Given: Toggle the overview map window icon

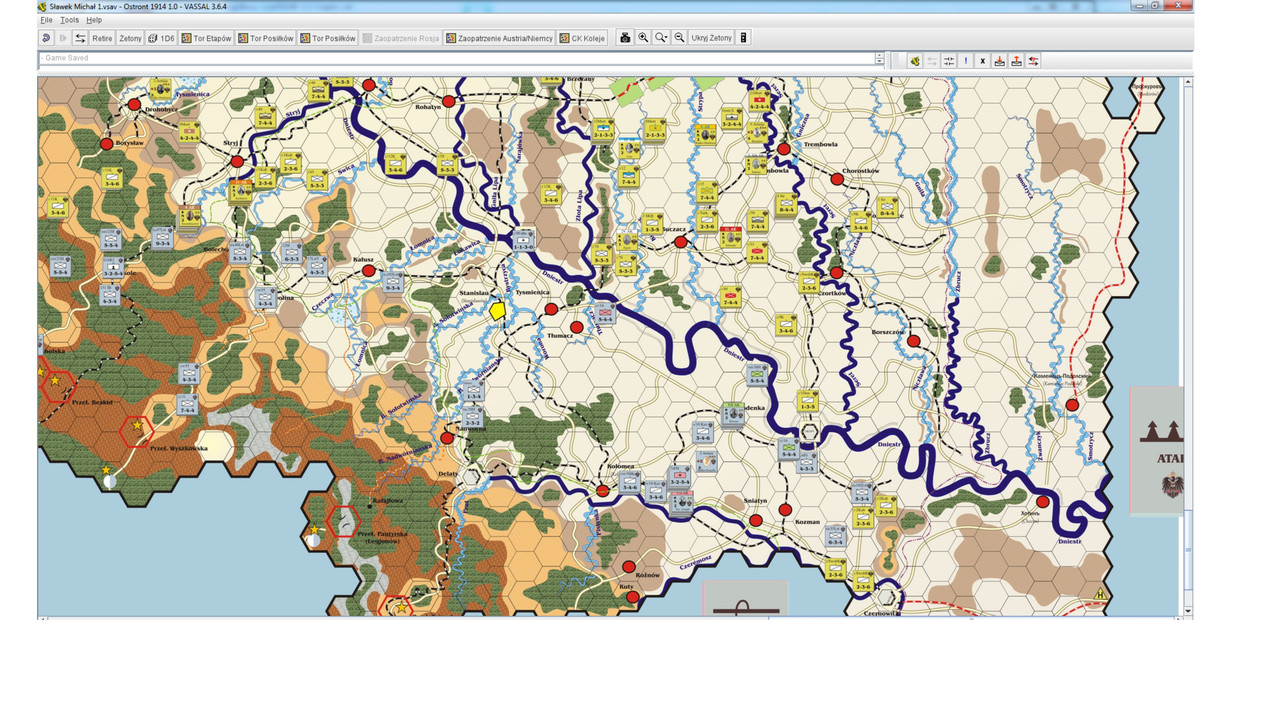Looking at the screenshot, I should 743,38.
